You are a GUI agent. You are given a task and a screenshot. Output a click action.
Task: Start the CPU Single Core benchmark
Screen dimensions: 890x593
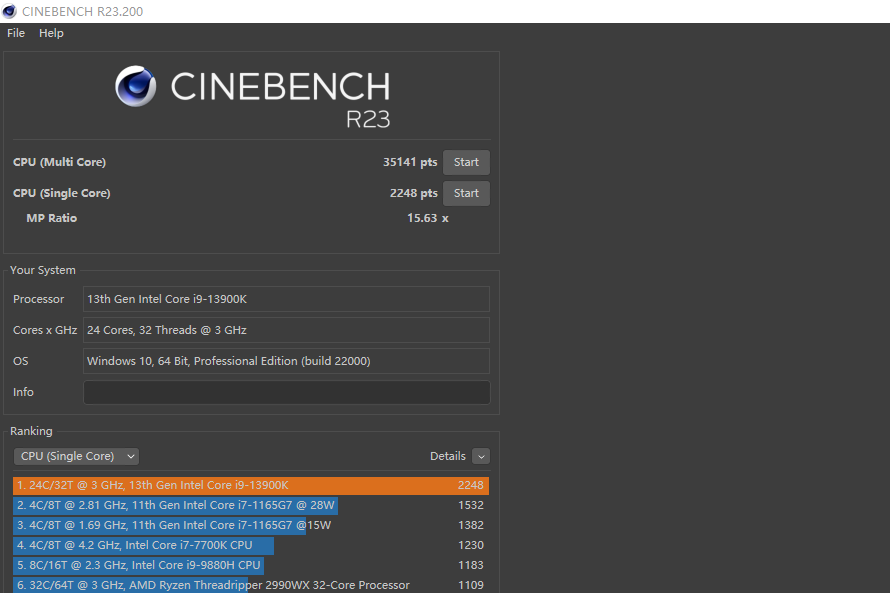click(x=466, y=193)
